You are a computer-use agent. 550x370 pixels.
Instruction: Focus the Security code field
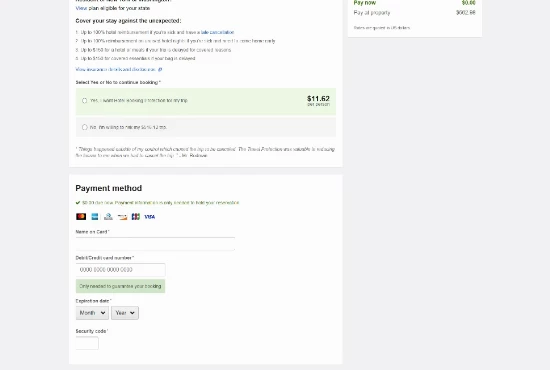pyautogui.click(x=87, y=343)
